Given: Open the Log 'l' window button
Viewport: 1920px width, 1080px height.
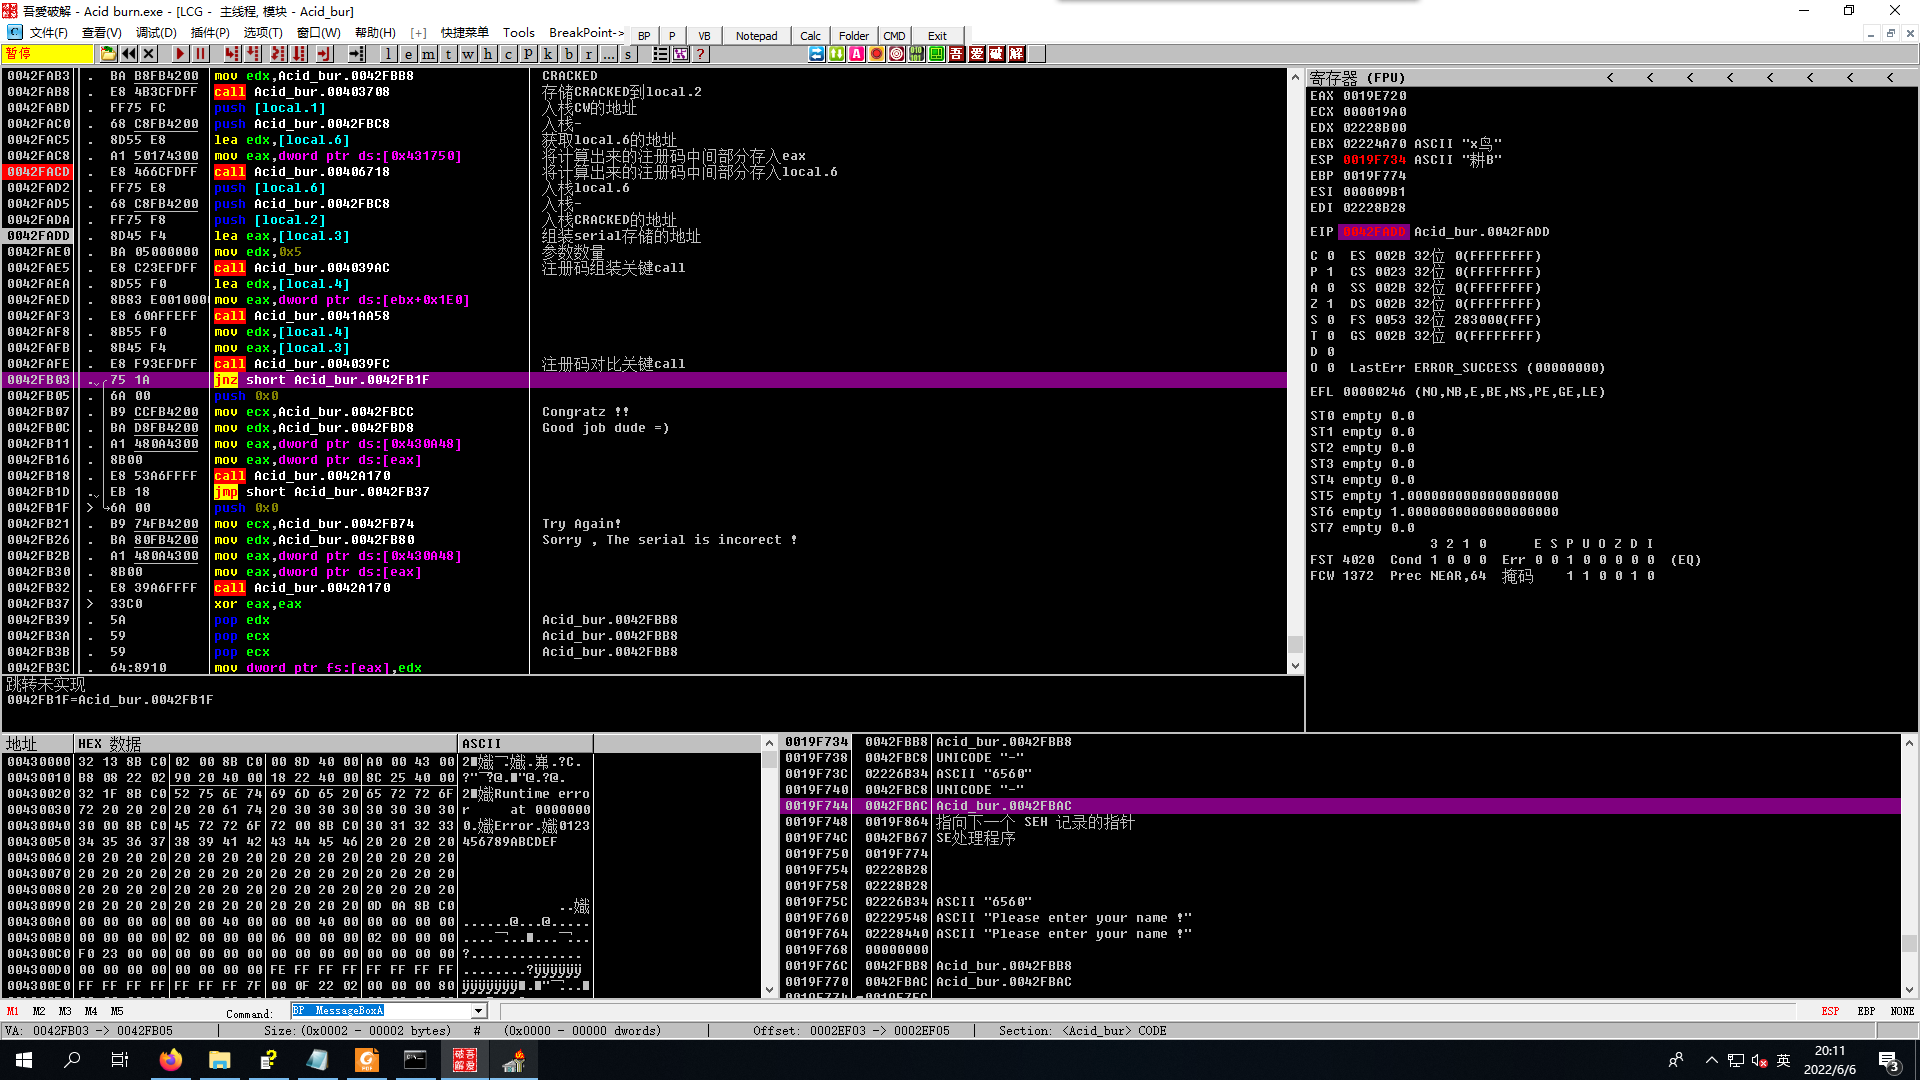Looking at the screenshot, I should [x=388, y=54].
